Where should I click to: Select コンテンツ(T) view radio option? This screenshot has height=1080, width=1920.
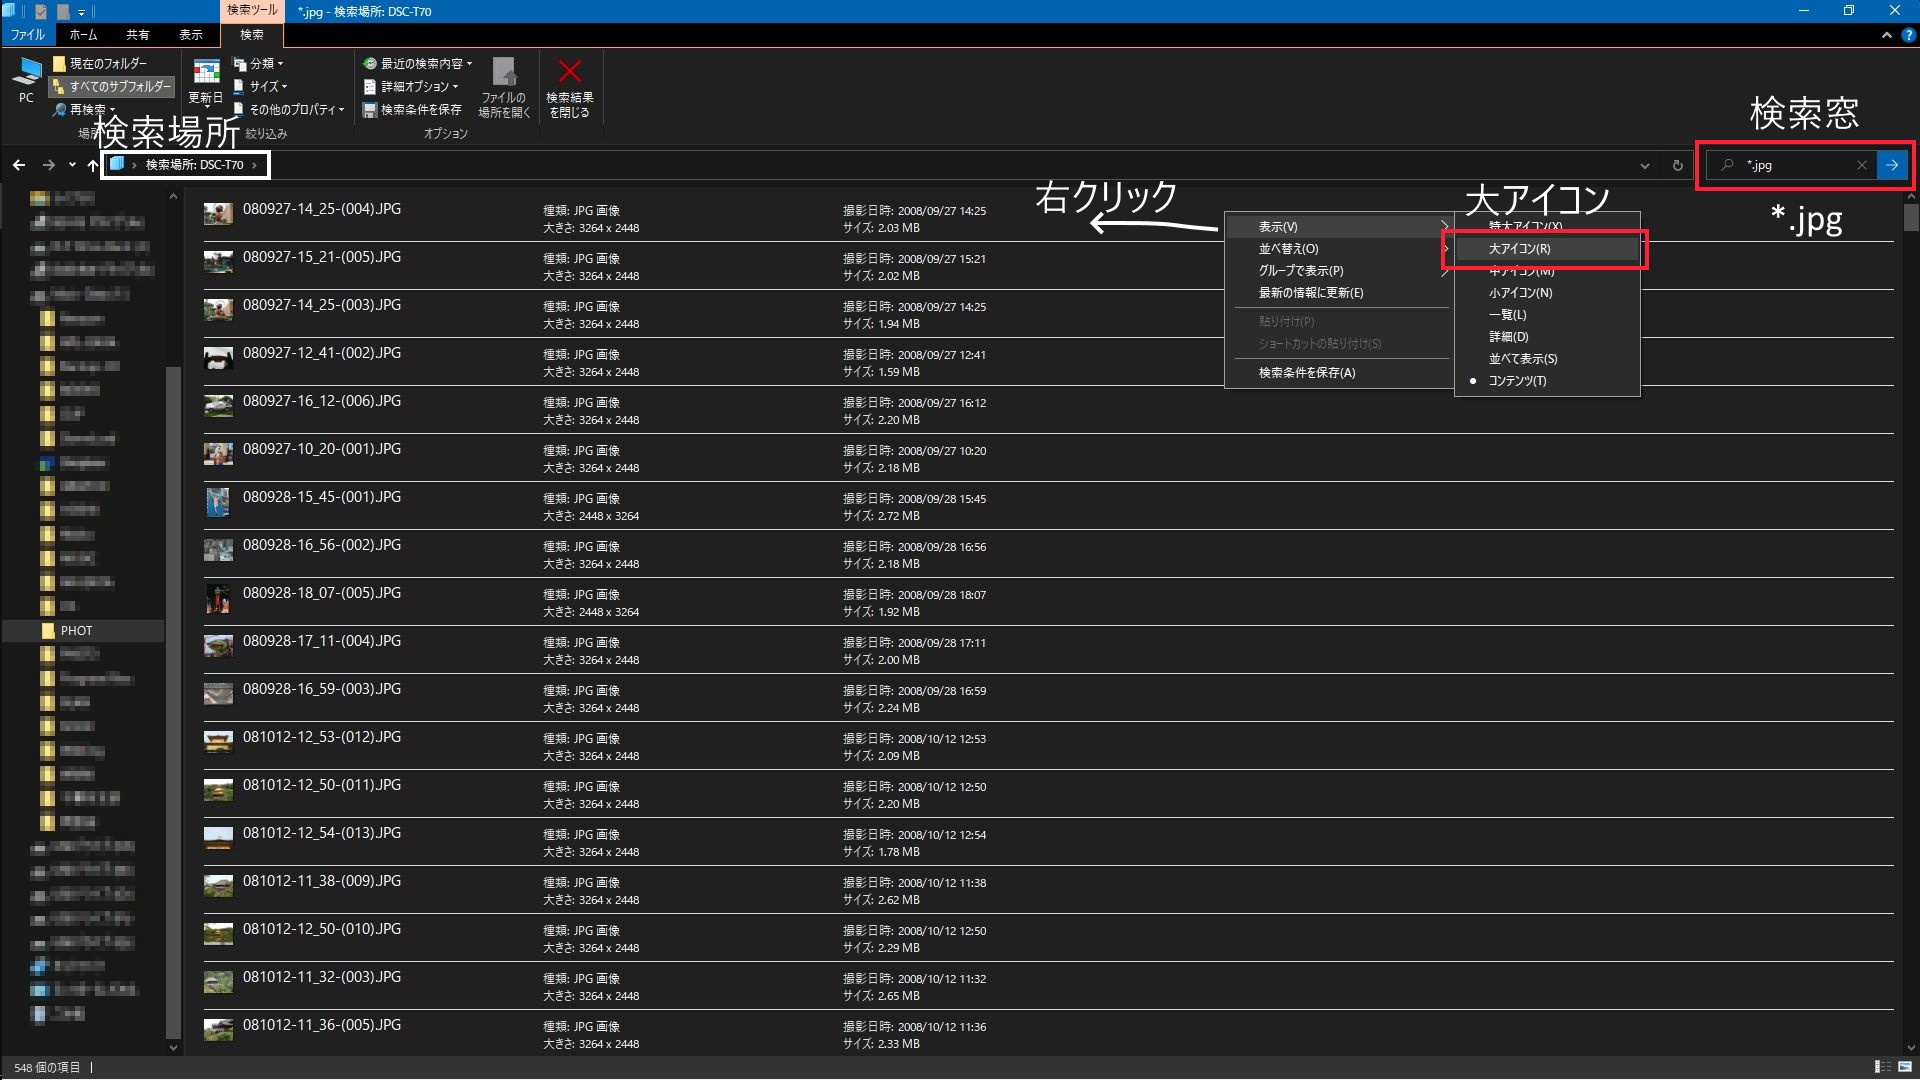pyautogui.click(x=1517, y=381)
